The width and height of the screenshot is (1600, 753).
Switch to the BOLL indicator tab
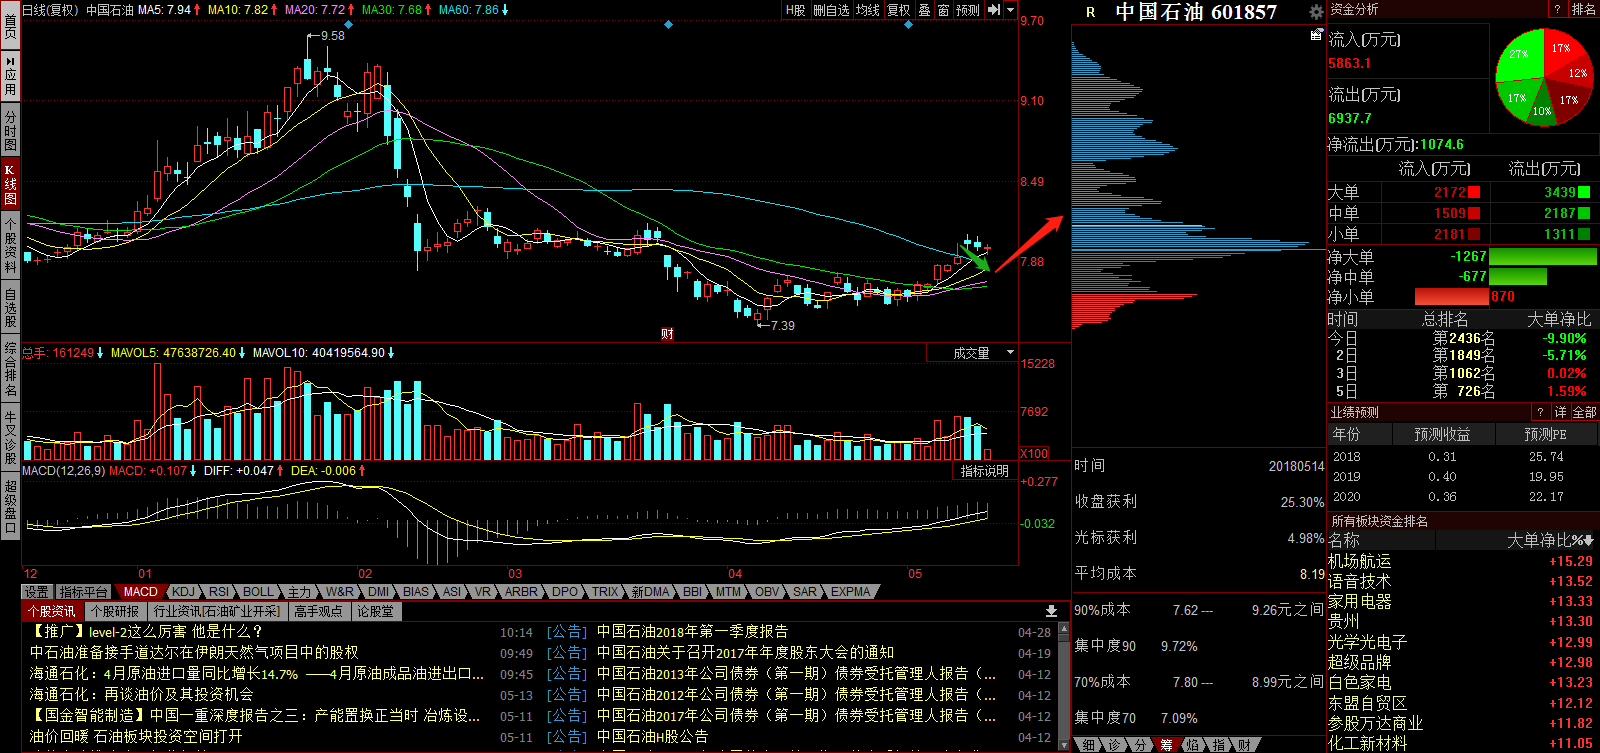tap(258, 592)
